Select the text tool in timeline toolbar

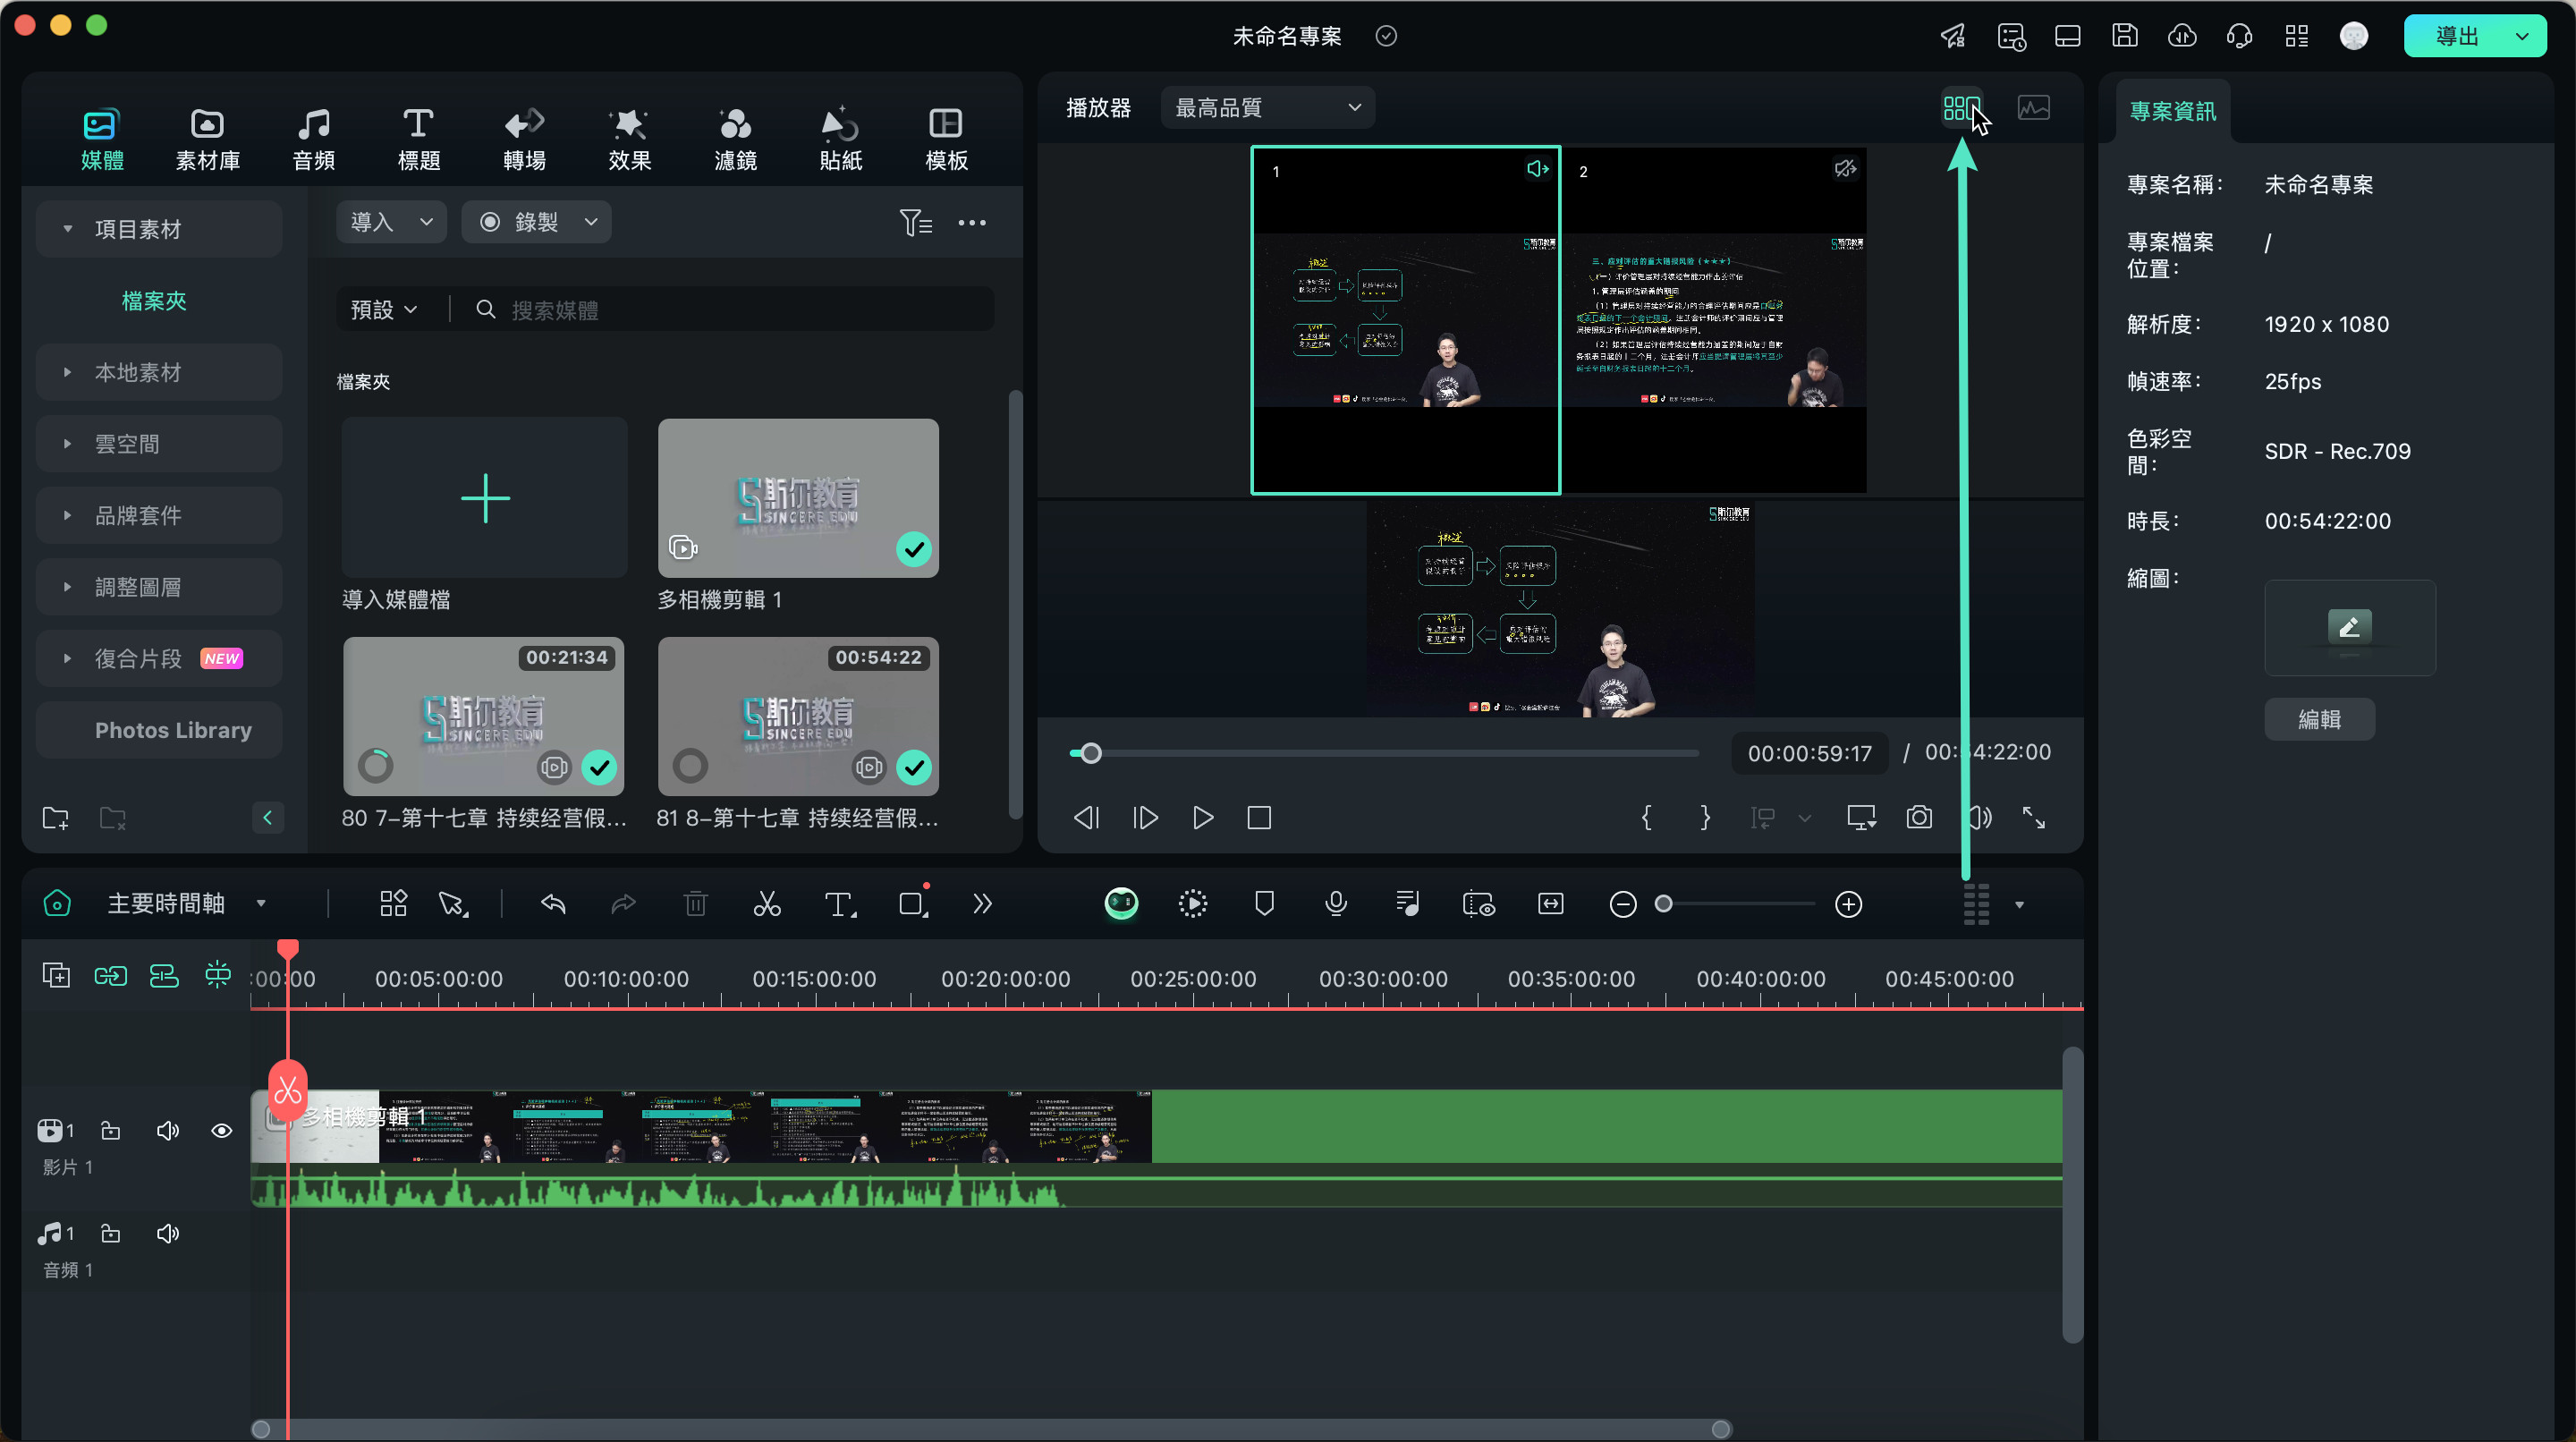coord(840,904)
